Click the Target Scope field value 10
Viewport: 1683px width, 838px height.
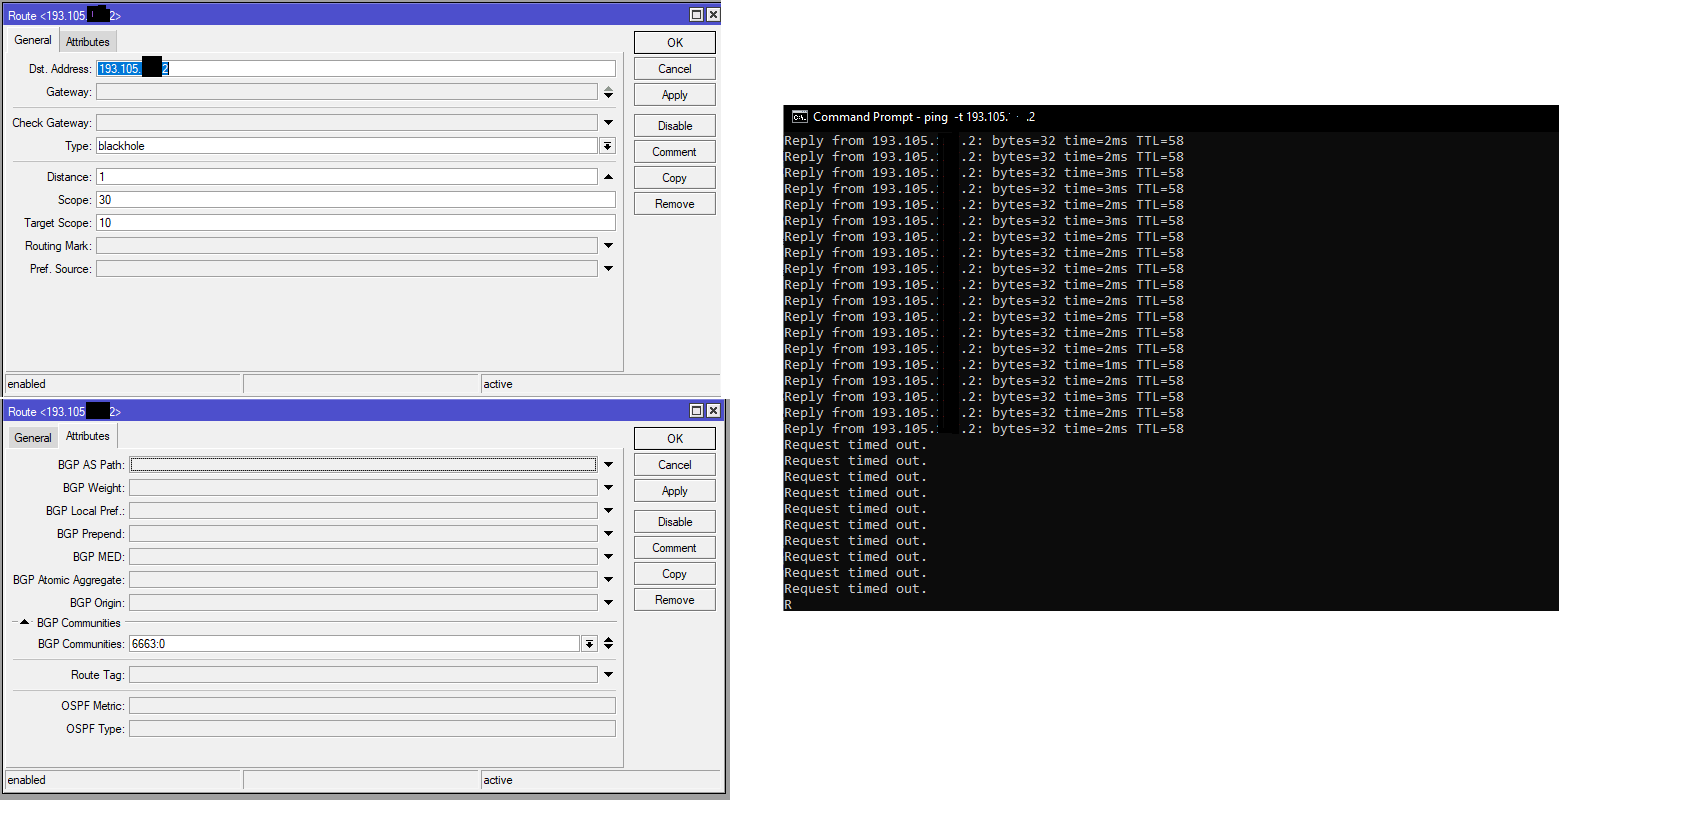[356, 223]
